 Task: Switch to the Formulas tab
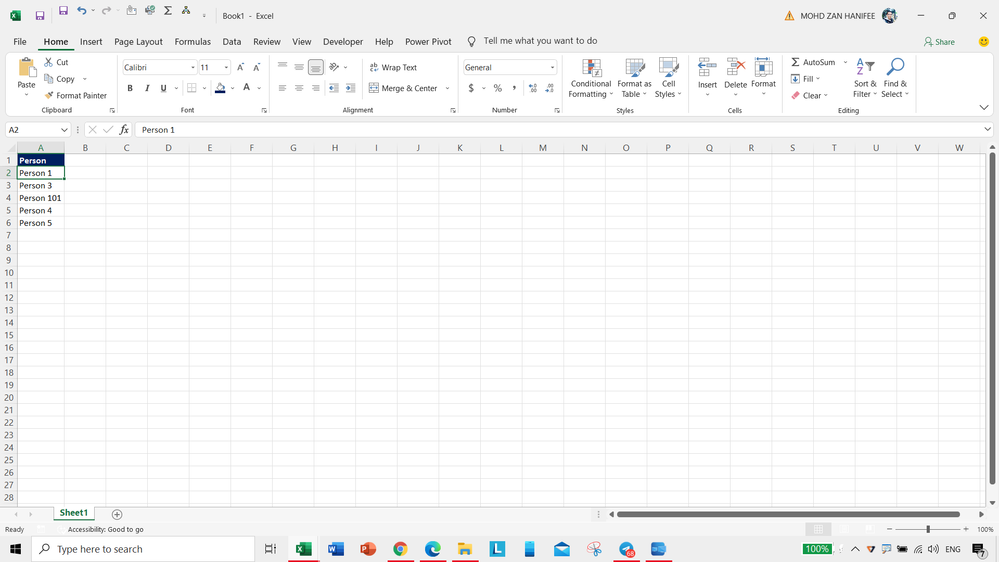[x=192, y=41]
